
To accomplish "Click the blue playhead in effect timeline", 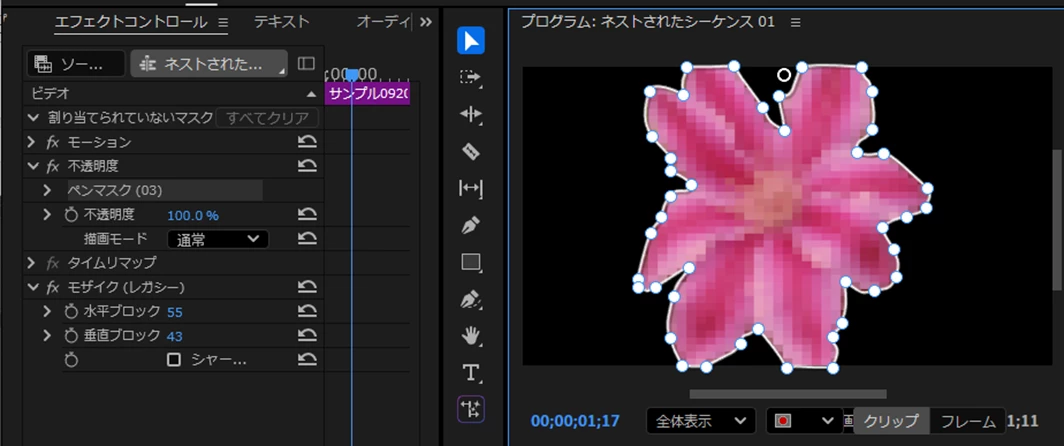I will coord(352,75).
